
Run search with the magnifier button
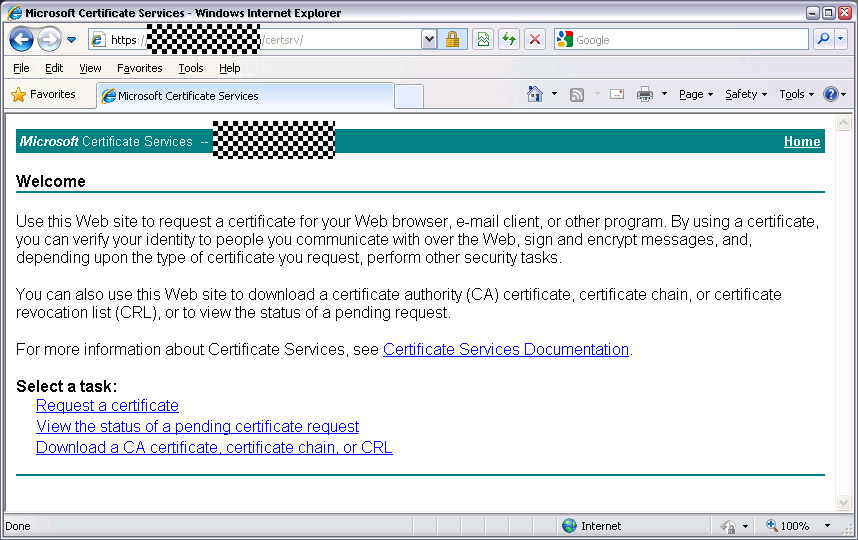(x=822, y=39)
